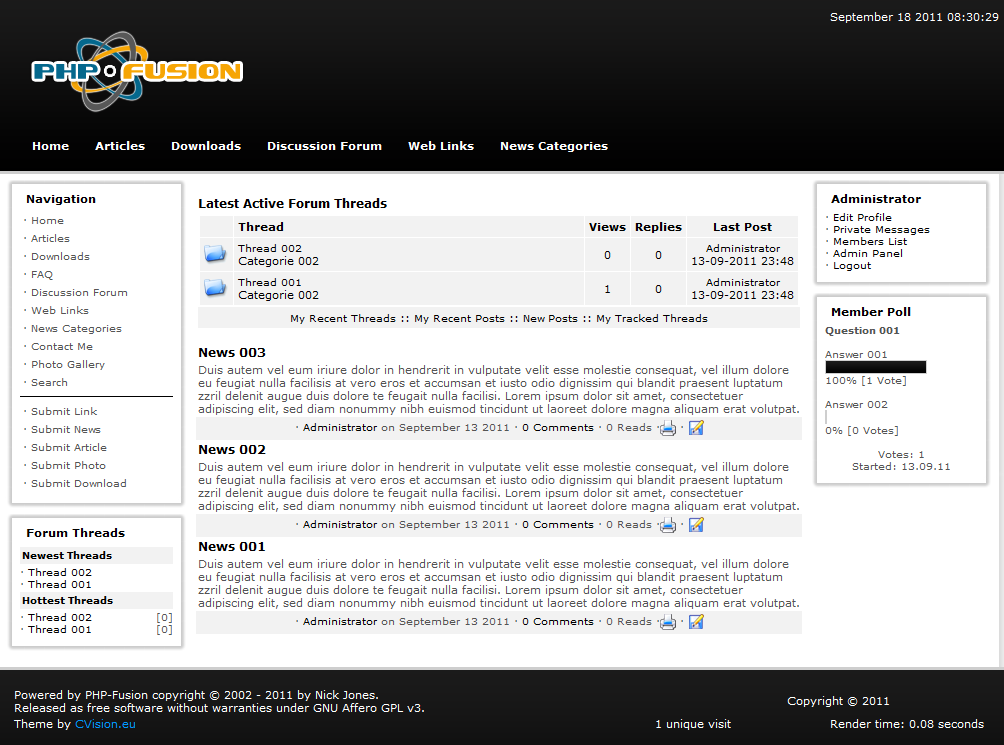Click the PHP-Fusion logo in the header
This screenshot has height=745, width=1004.
[137, 71]
